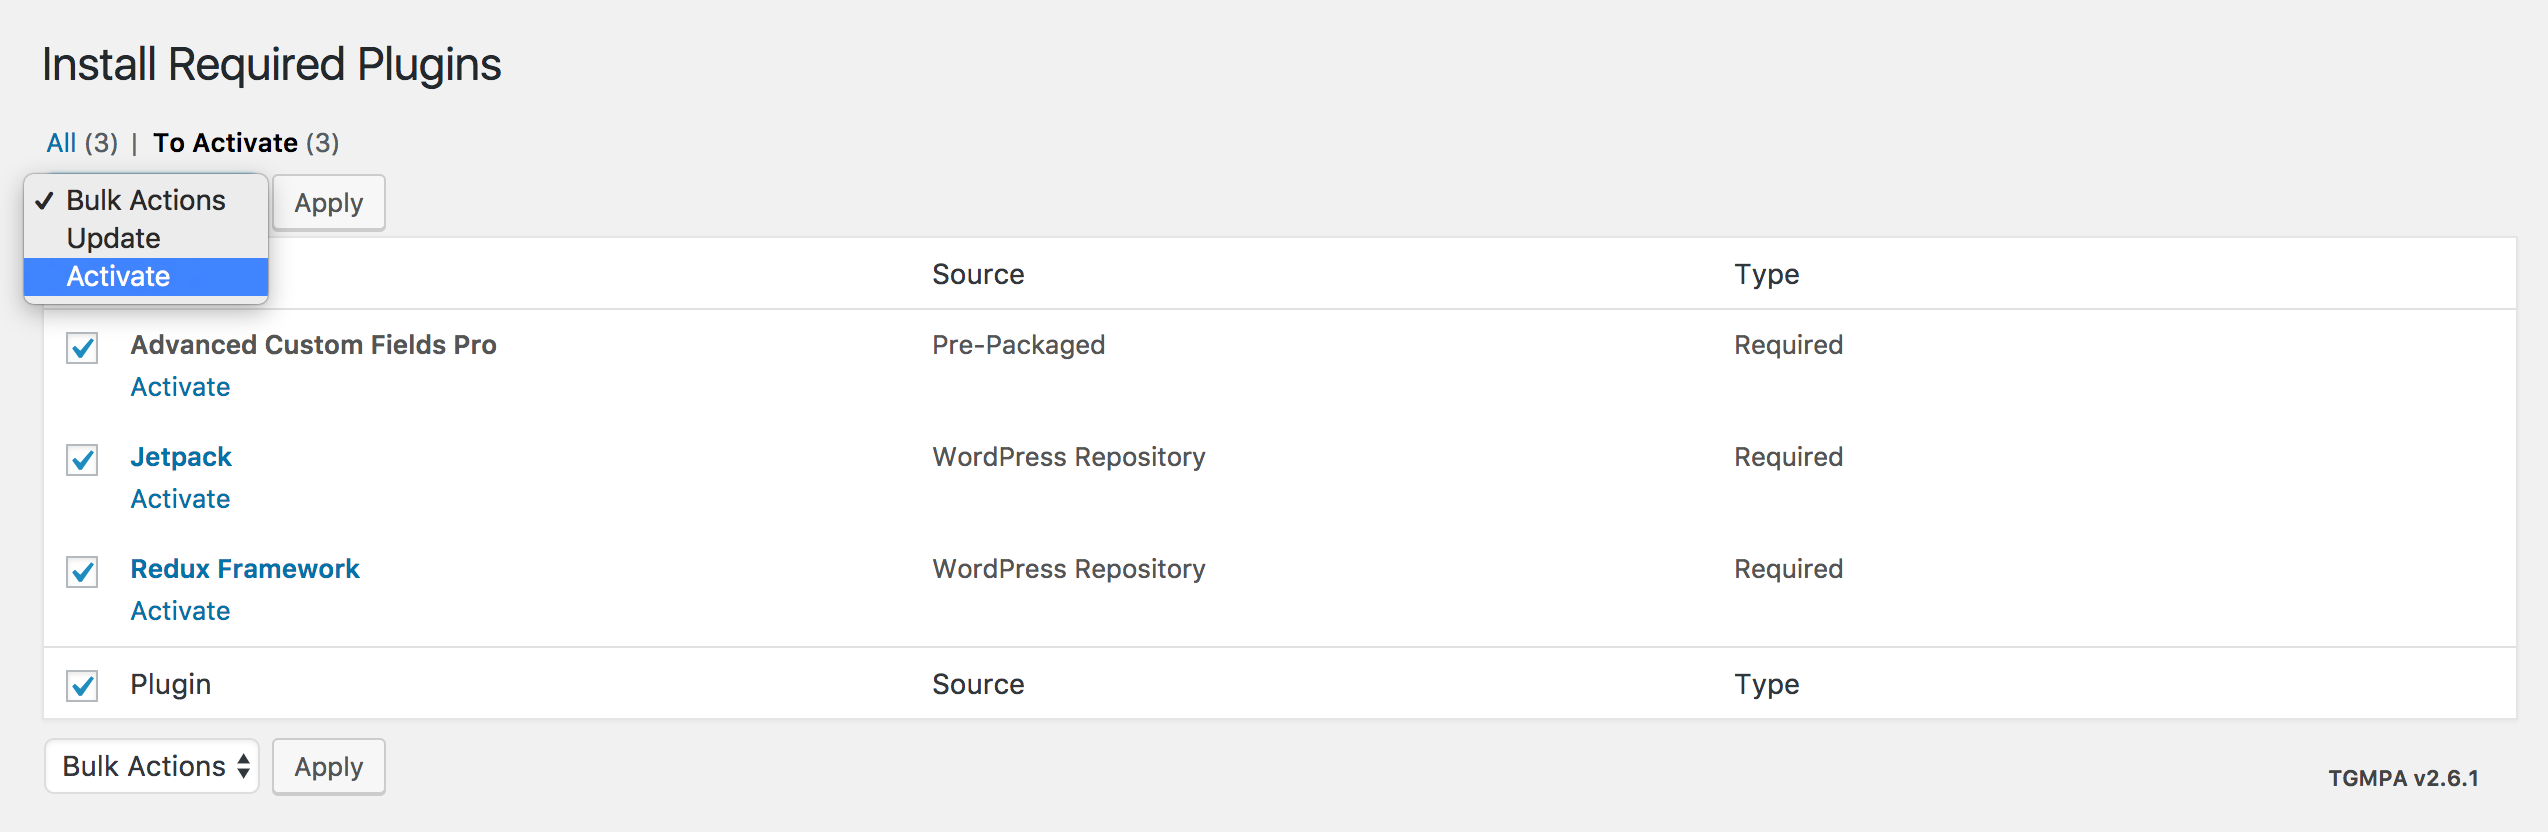Show the All (3) plugins filter
This screenshot has width=2548, height=832.
tap(82, 143)
